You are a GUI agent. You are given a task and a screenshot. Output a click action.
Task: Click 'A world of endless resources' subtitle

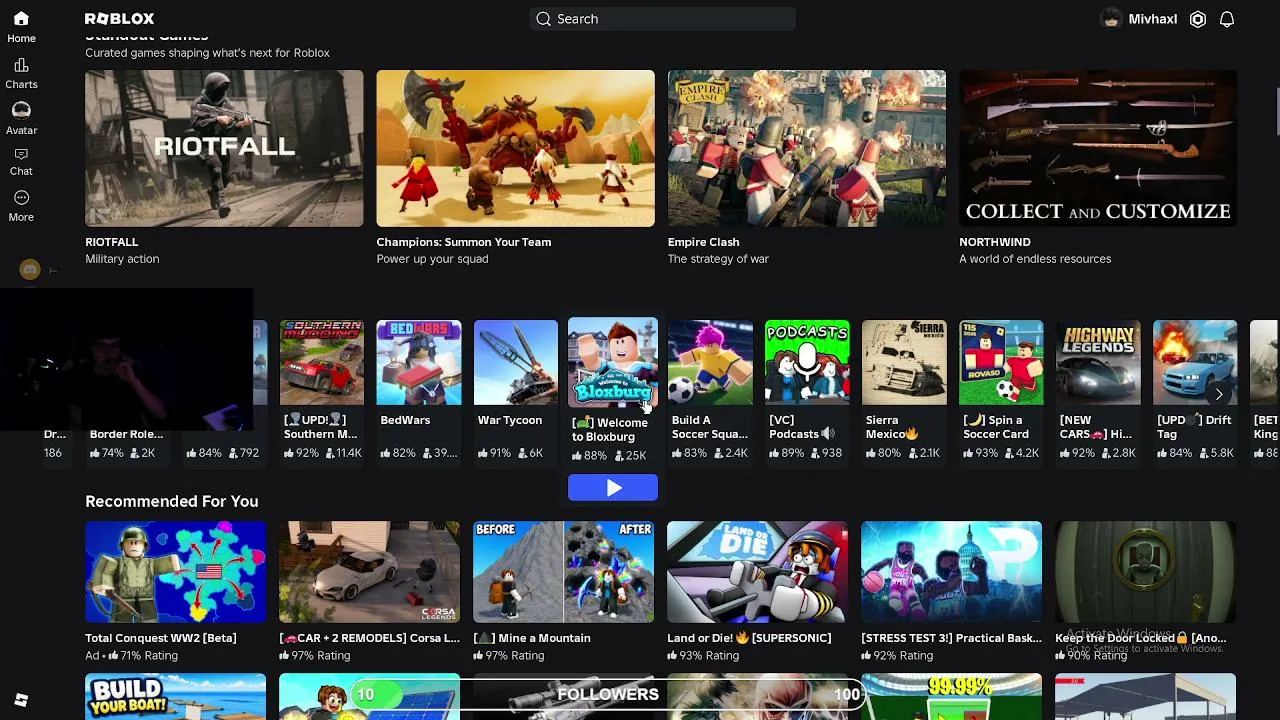[1035, 259]
